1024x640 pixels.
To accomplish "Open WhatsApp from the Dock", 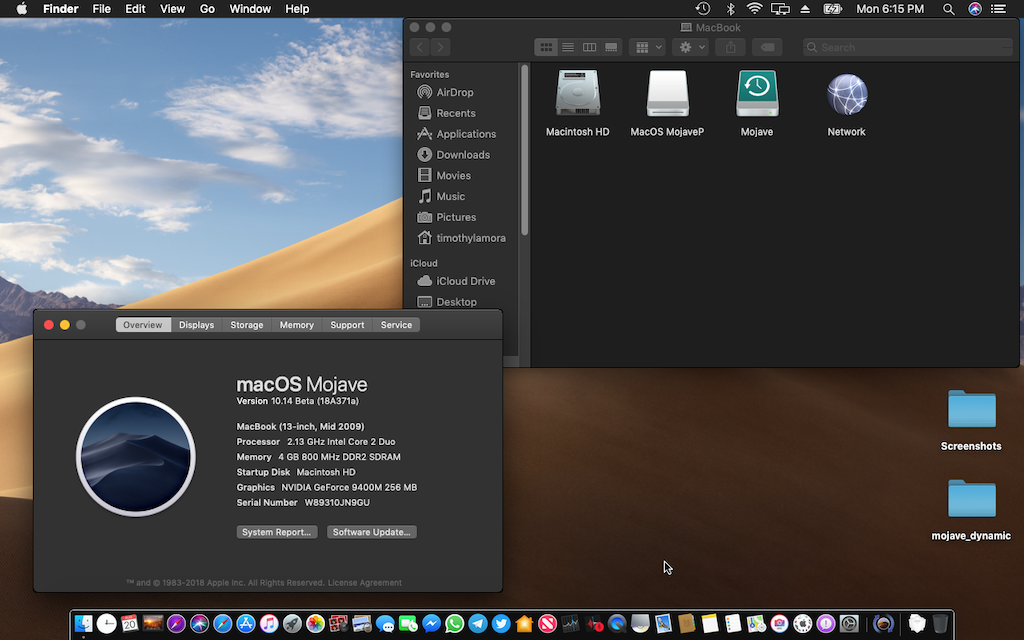I will point(455,624).
